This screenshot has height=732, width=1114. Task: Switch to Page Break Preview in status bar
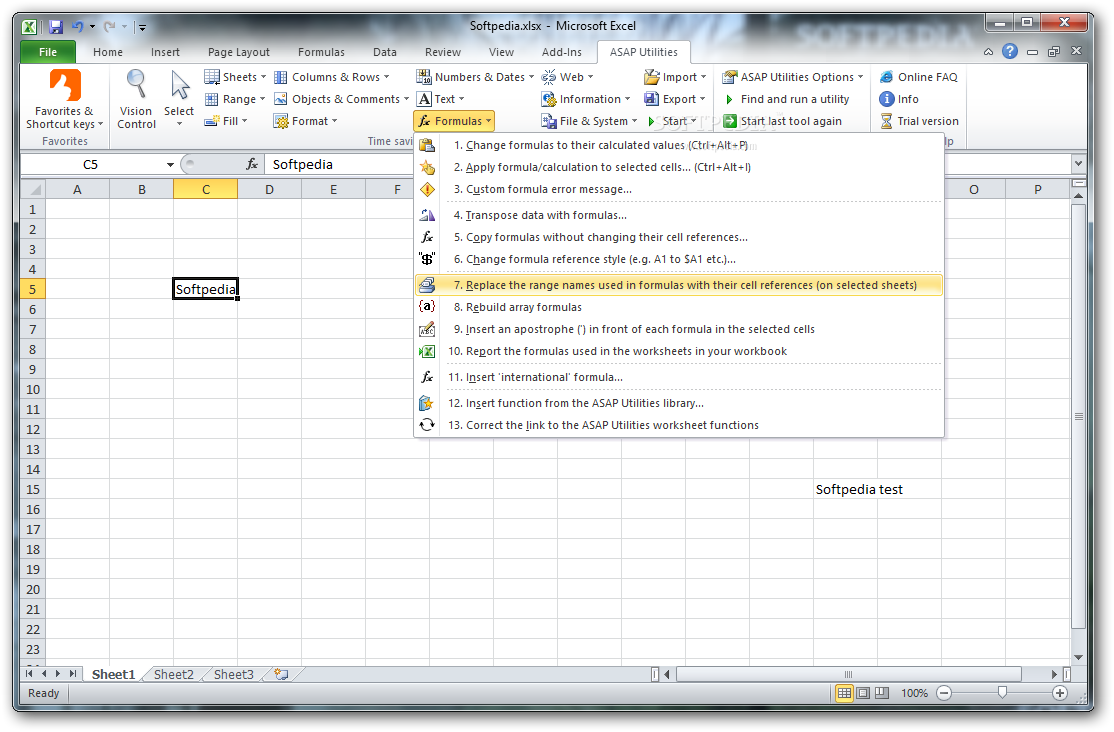tap(882, 693)
